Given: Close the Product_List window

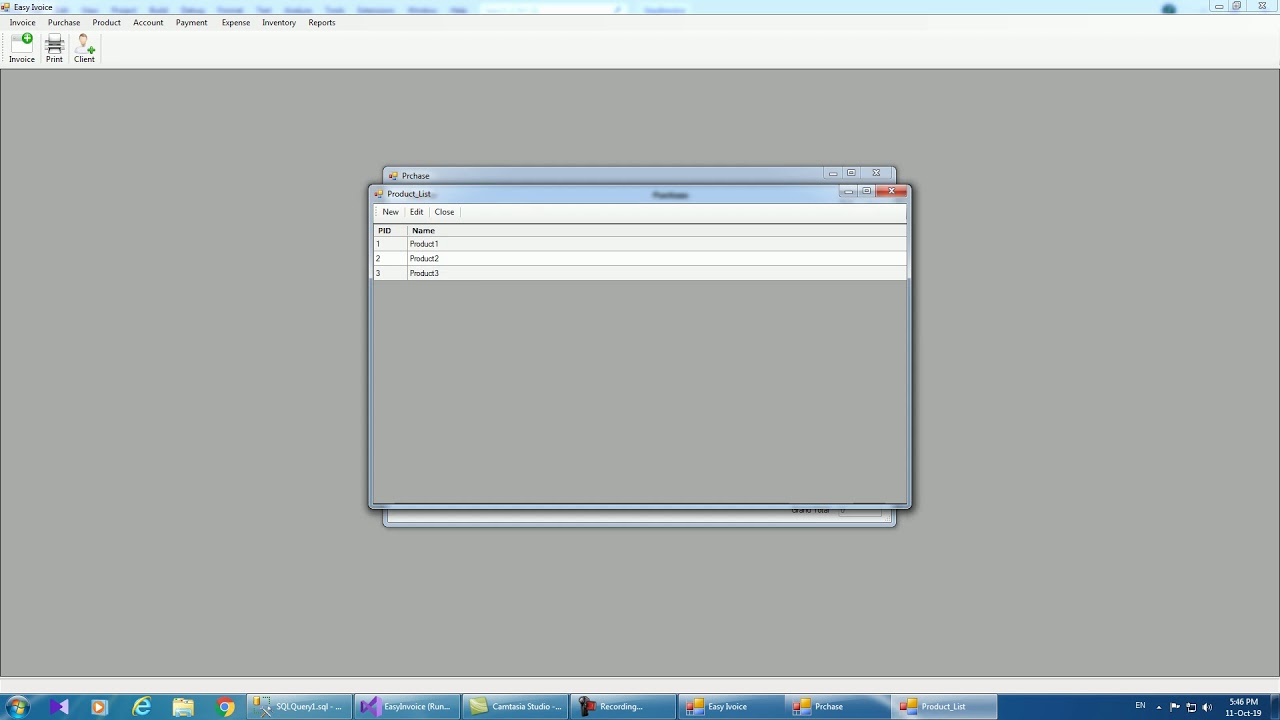Looking at the screenshot, I should coord(891,191).
